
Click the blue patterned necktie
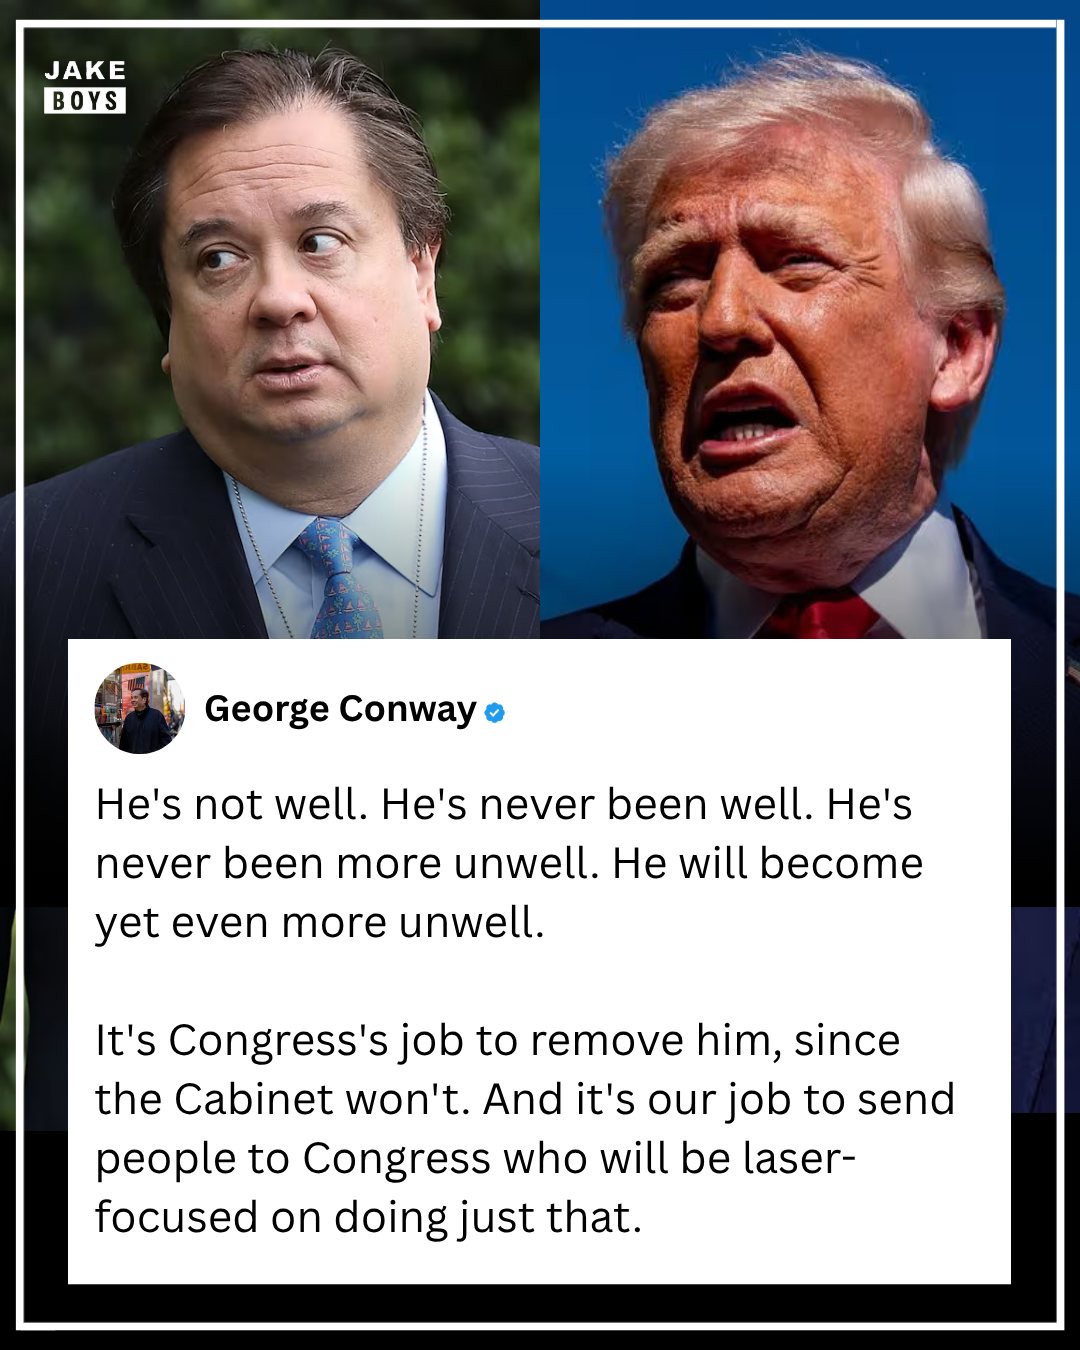point(338,580)
